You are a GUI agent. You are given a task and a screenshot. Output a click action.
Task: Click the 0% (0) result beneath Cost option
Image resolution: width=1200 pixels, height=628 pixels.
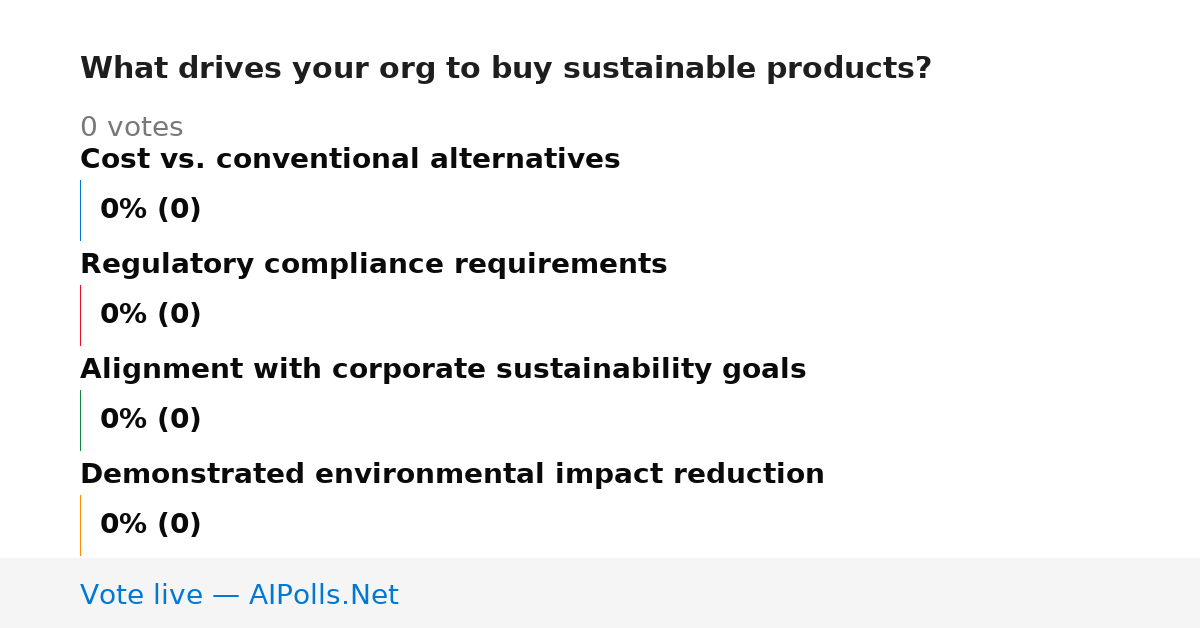coord(151,210)
